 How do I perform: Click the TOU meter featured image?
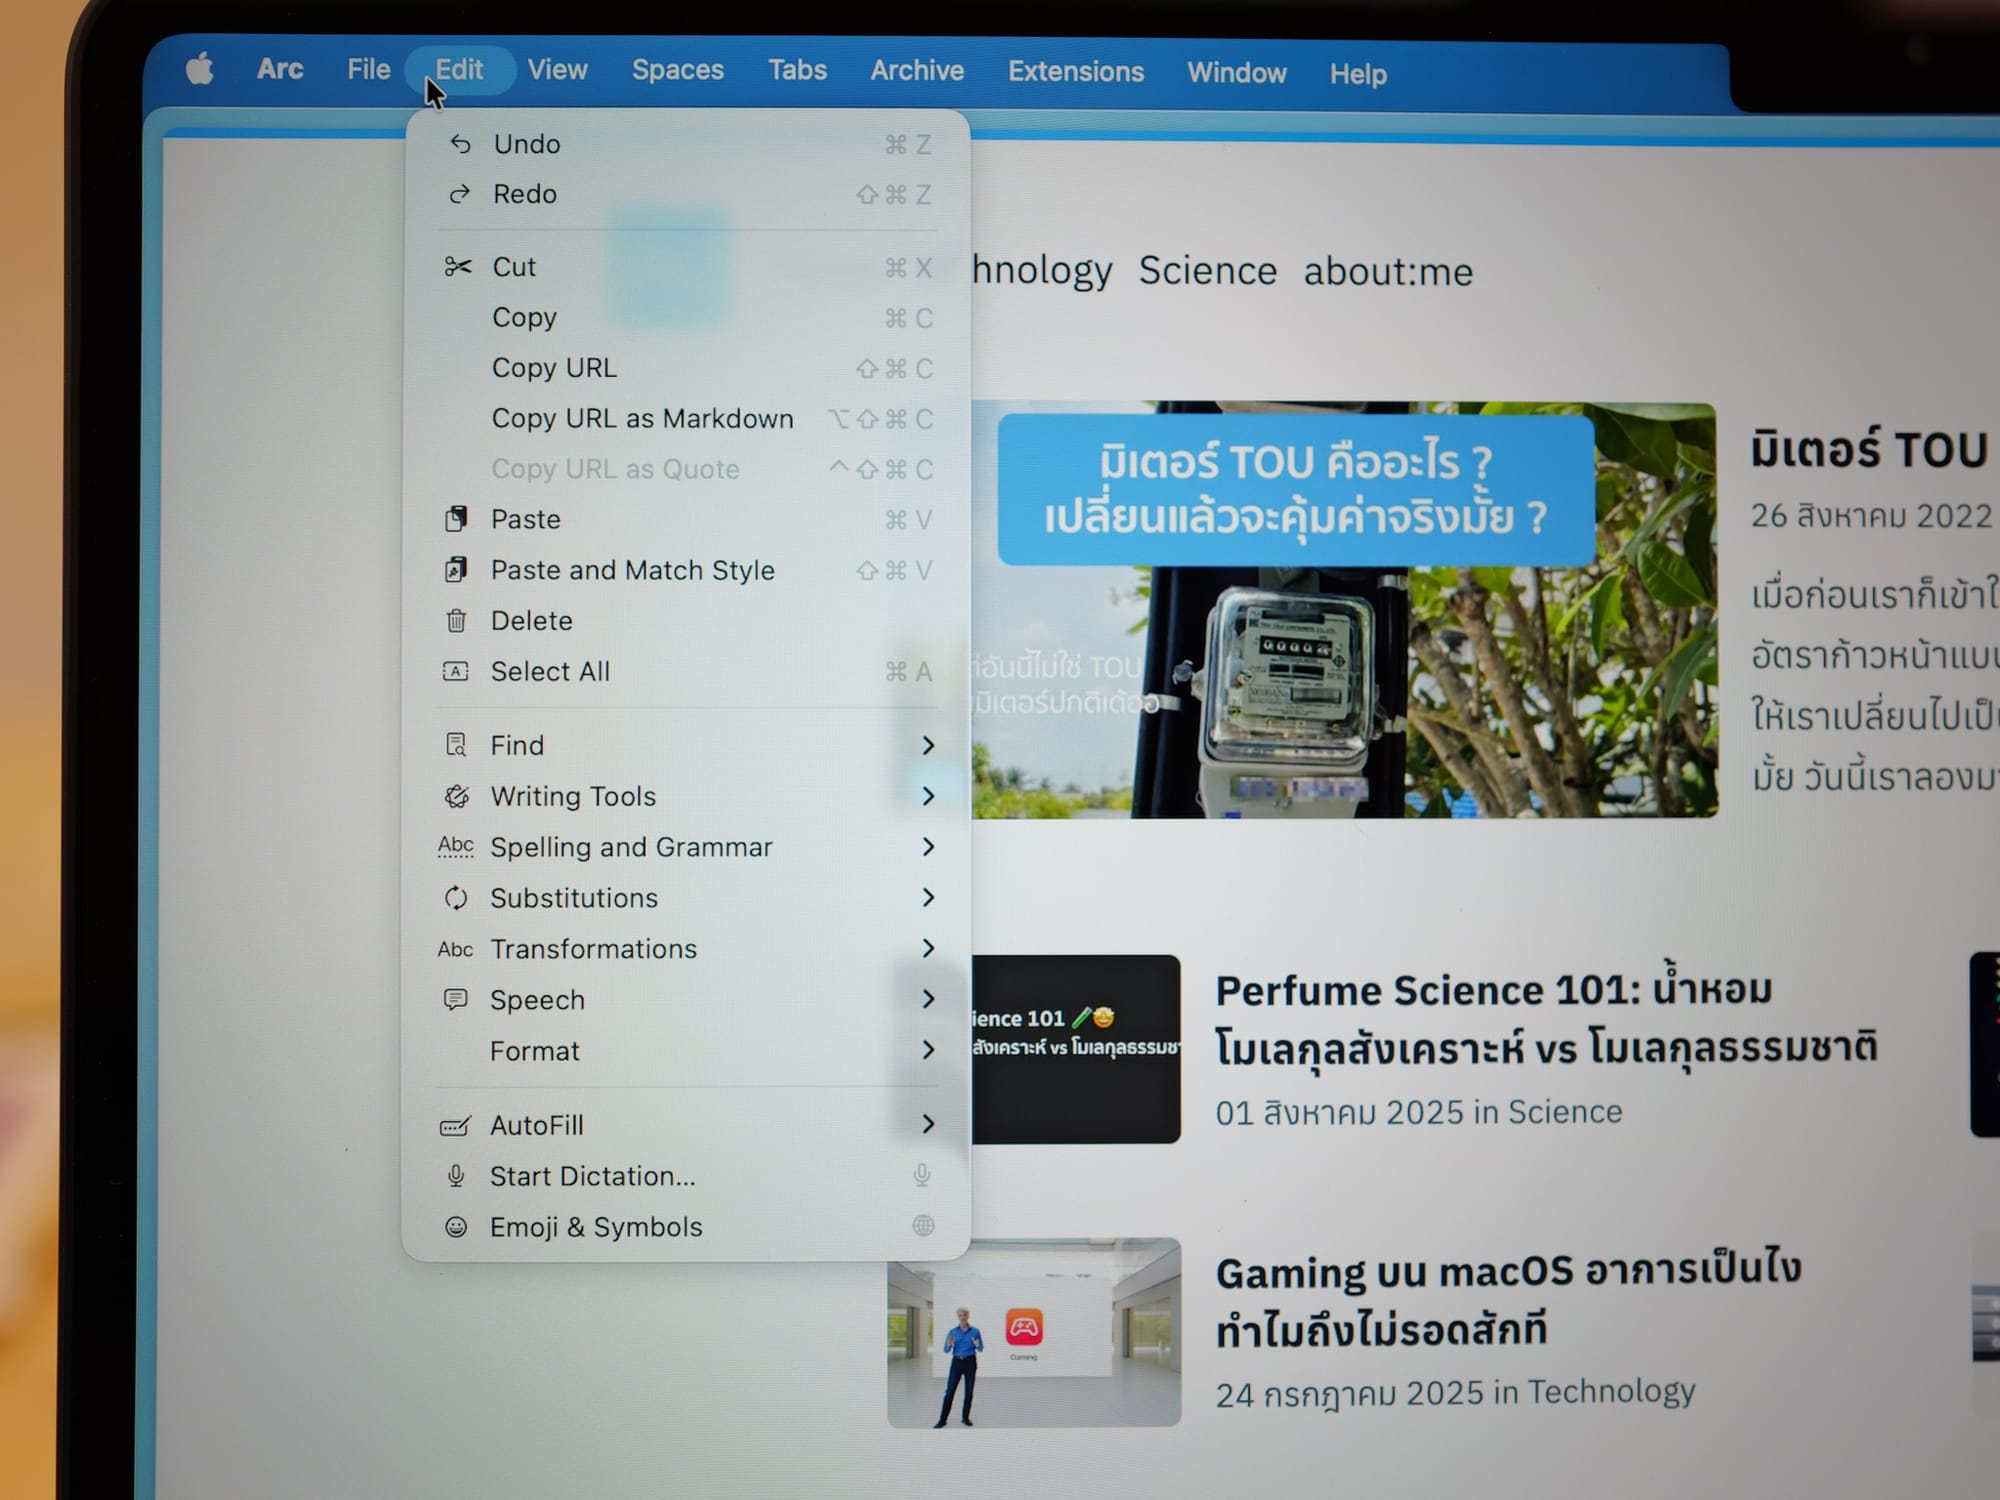coord(1344,610)
